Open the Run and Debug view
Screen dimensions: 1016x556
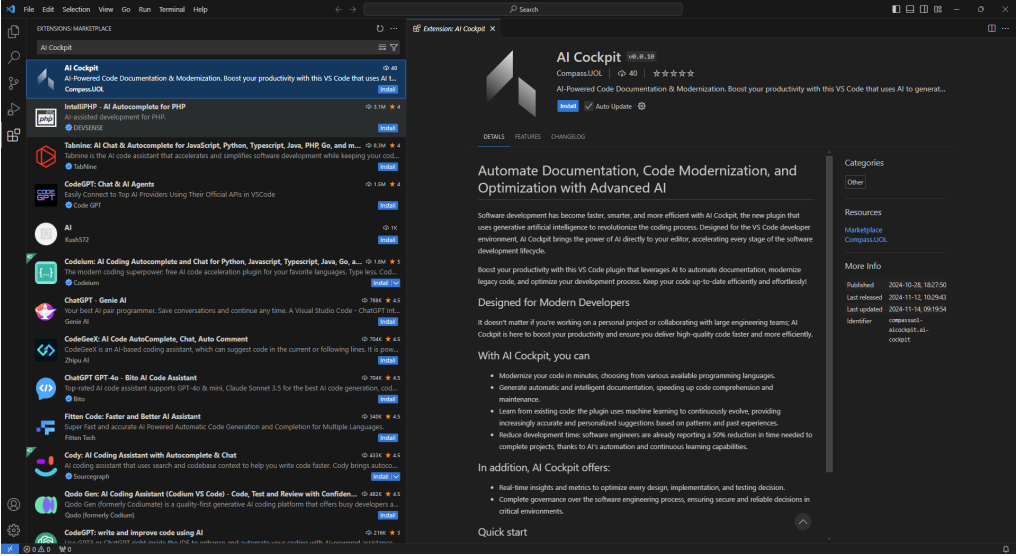13,110
